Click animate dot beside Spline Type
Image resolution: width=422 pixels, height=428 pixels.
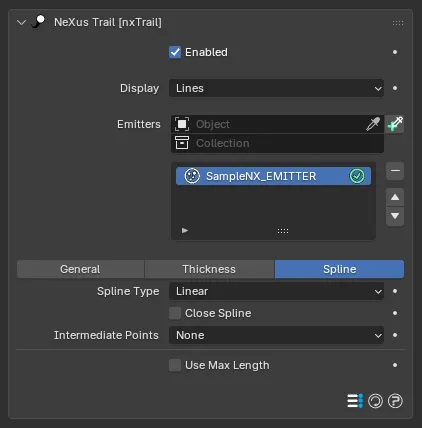[x=395, y=291]
